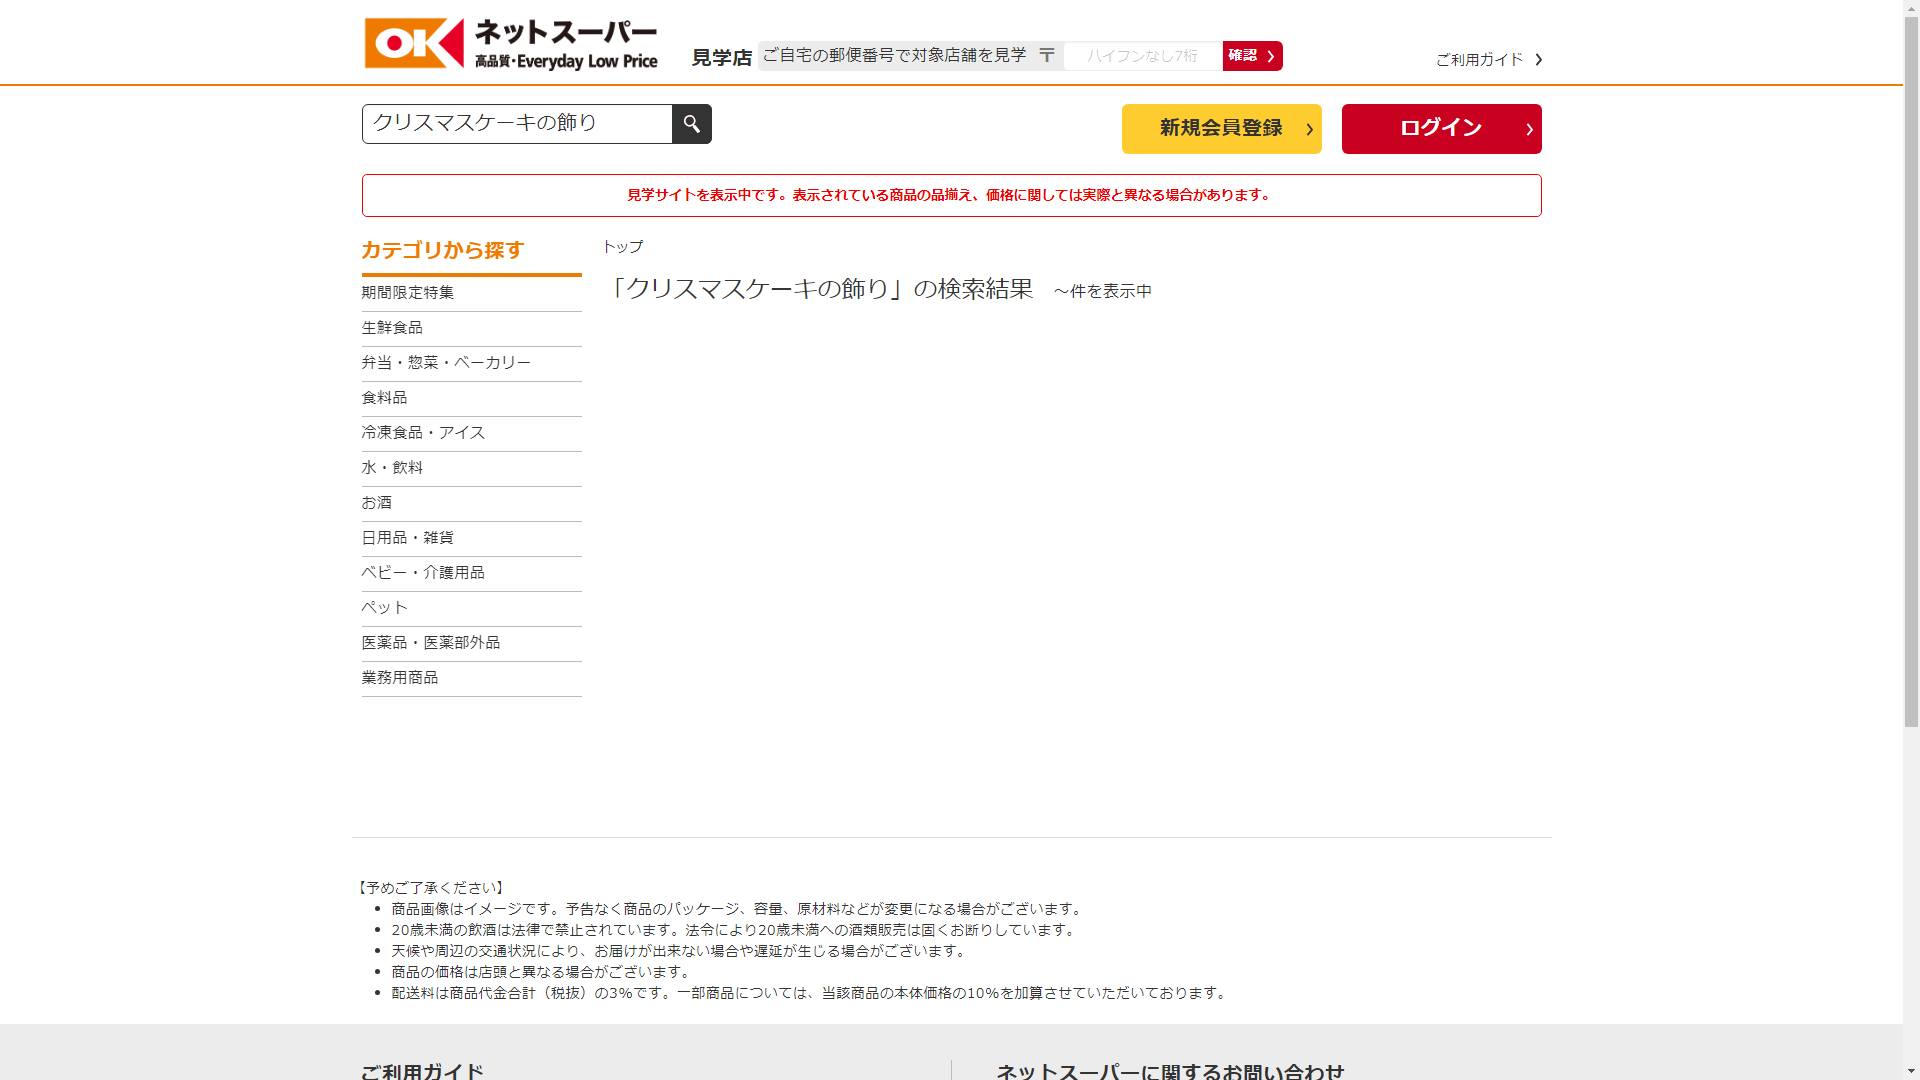
Task: Open the 業務用商品 category
Action: click(400, 678)
